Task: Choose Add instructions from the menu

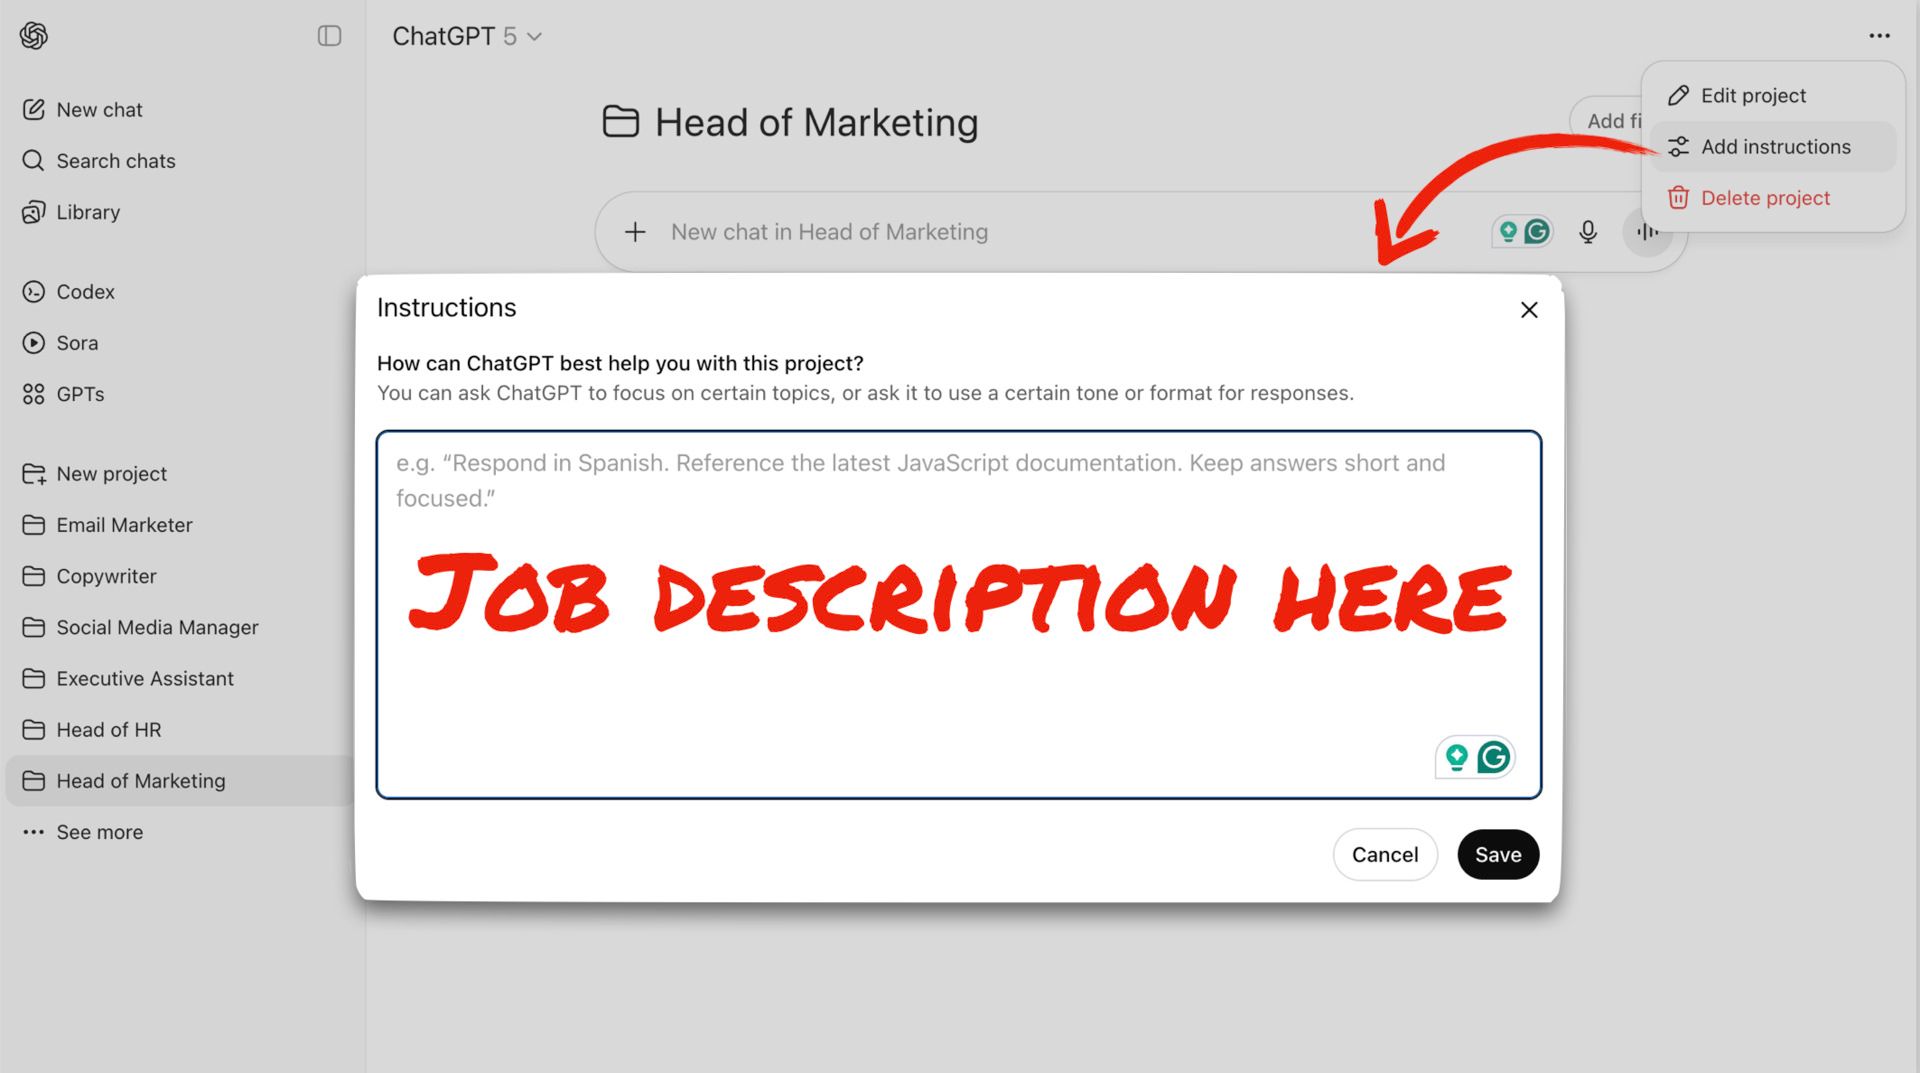Action: tap(1773, 147)
